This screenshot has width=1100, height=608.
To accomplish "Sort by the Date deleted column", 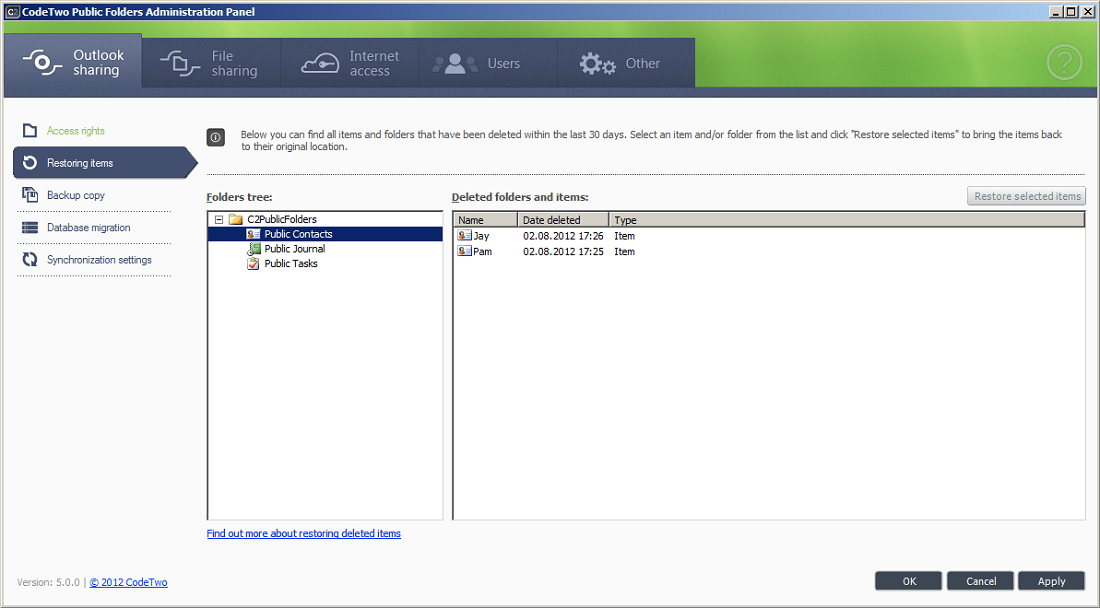I will tap(563, 219).
